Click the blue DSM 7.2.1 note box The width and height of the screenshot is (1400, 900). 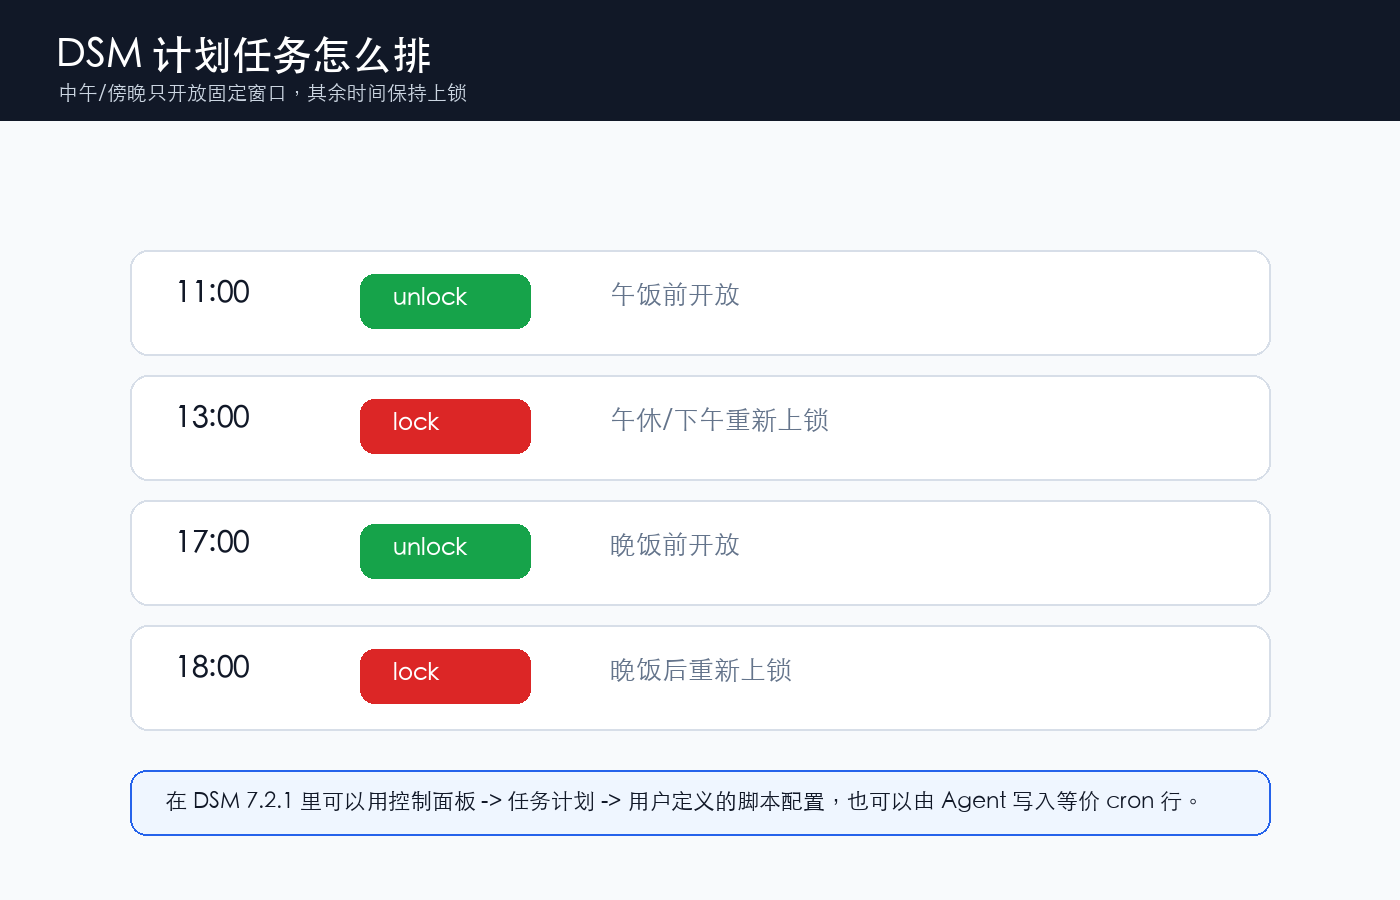point(700,803)
